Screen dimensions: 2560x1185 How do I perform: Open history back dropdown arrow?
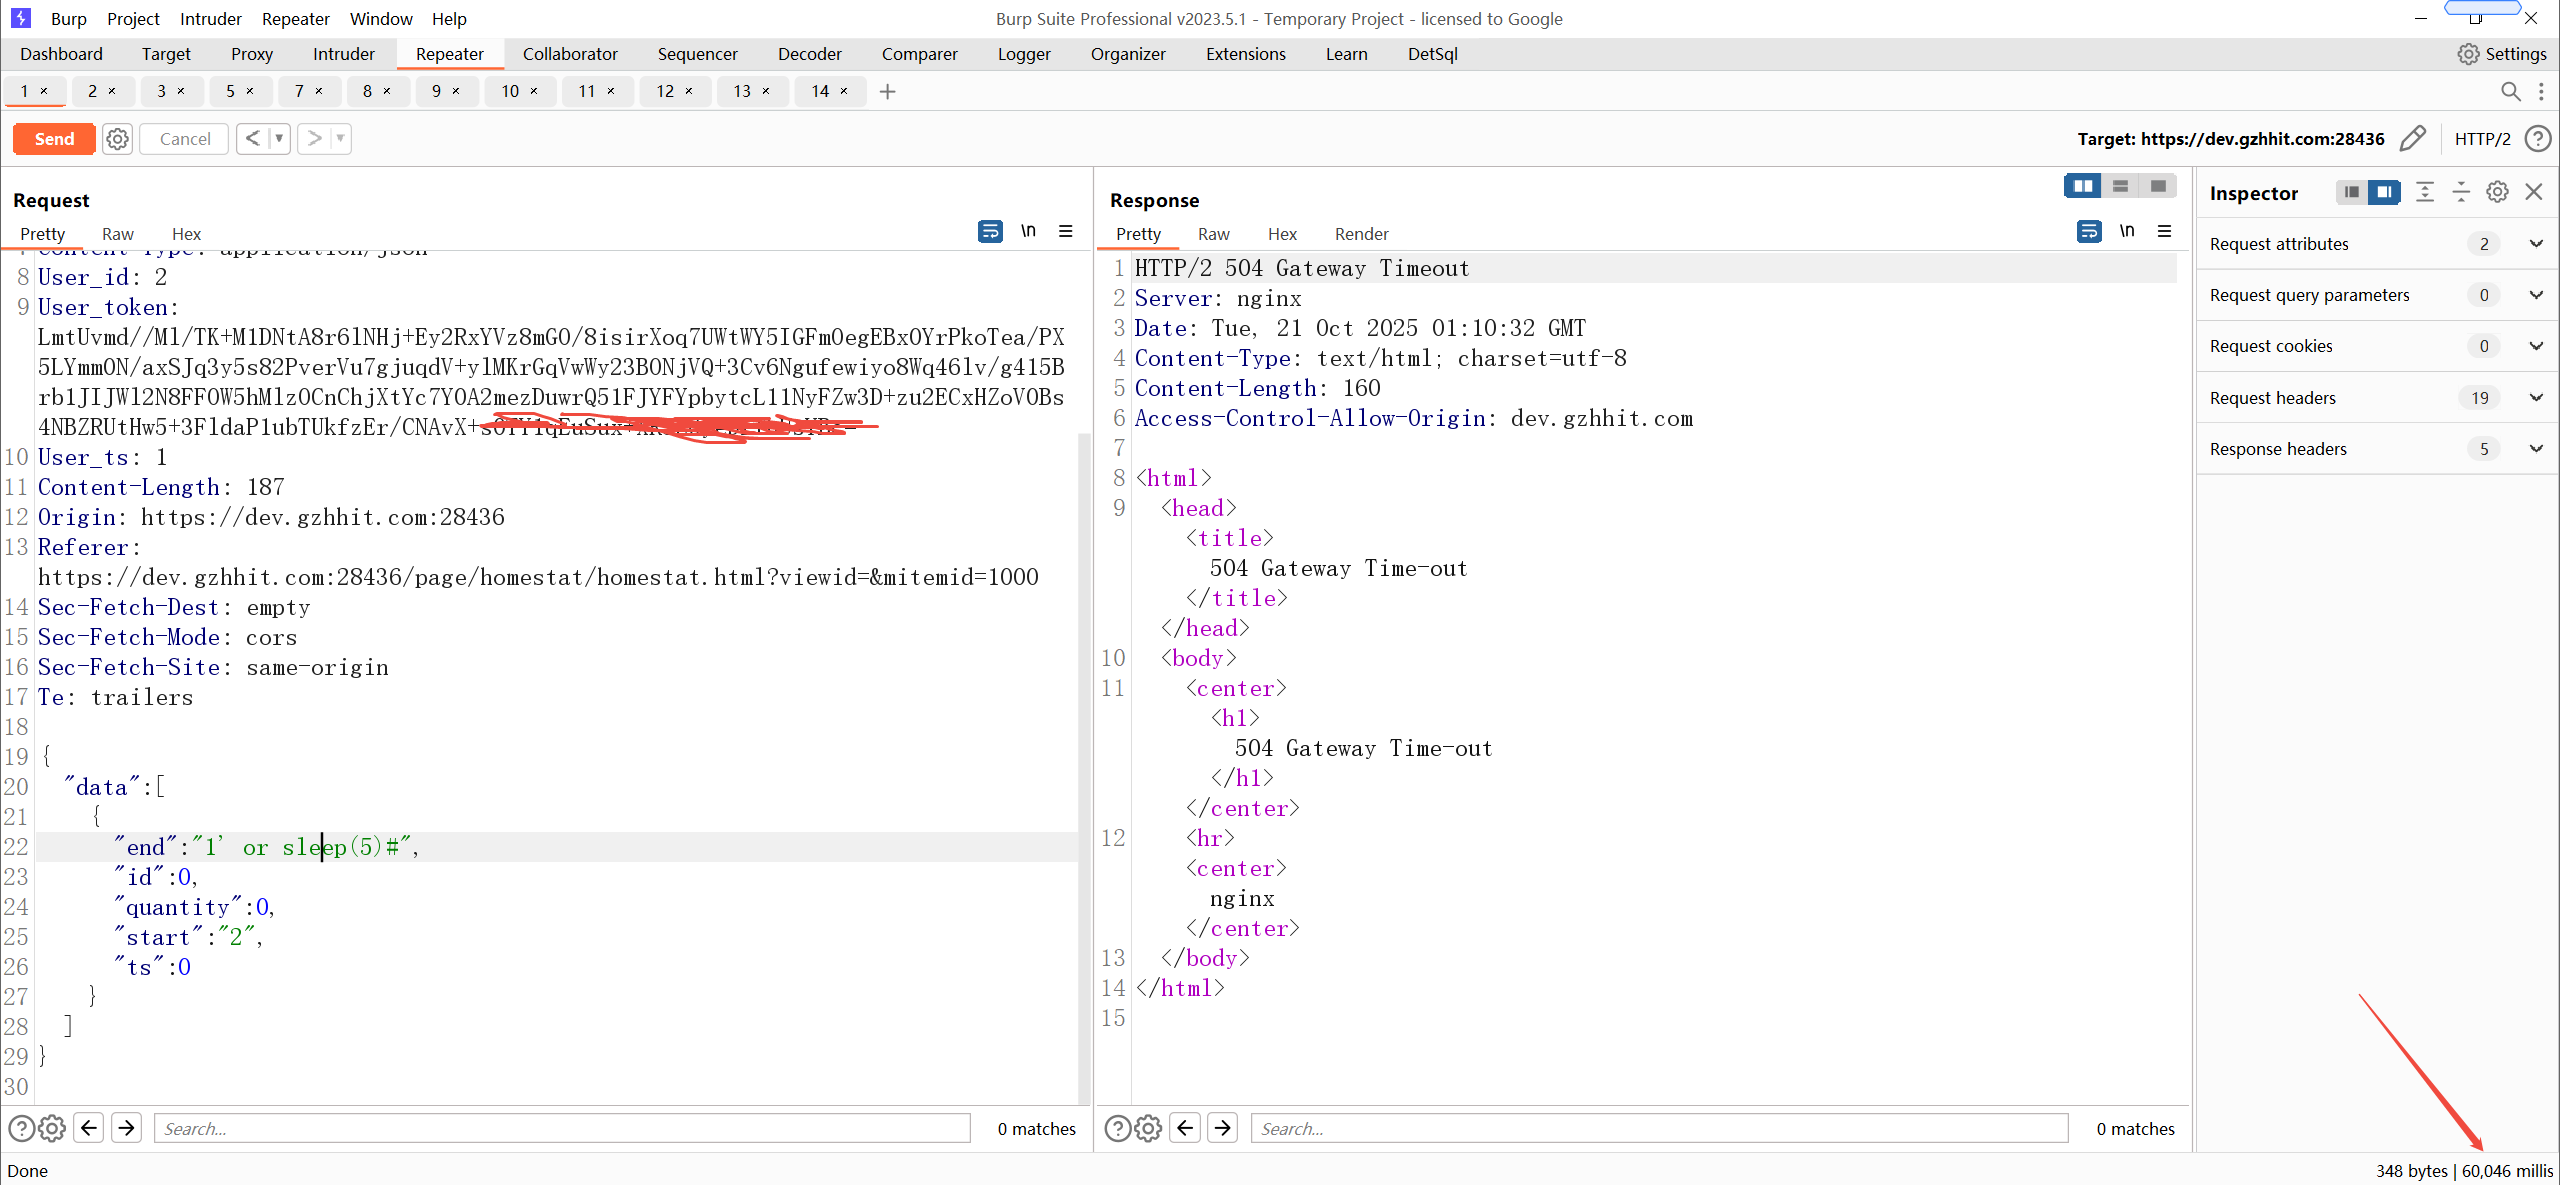pos(279,139)
